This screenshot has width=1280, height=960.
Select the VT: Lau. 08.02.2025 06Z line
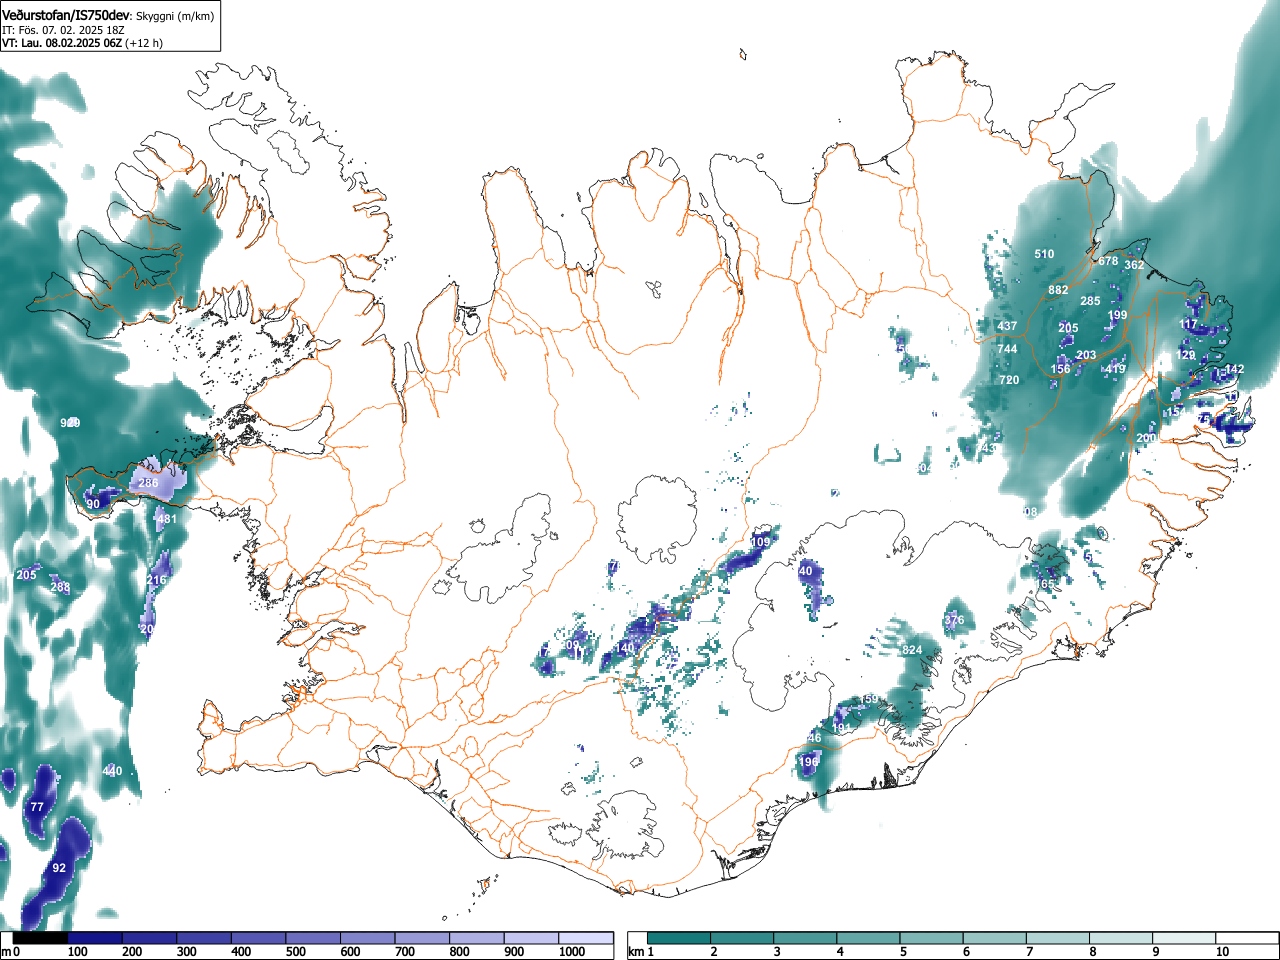click(82, 43)
